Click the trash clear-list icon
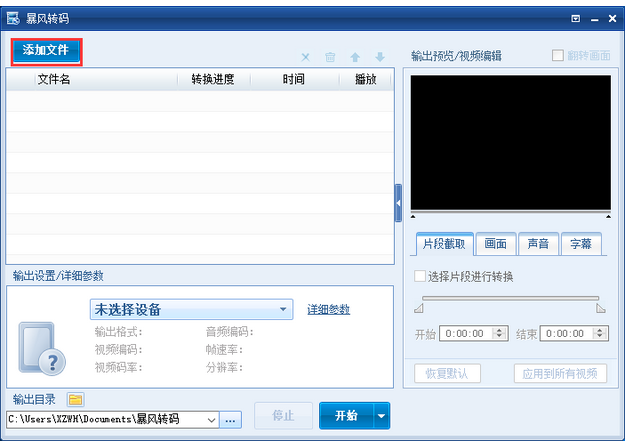Screen dimensions: 625x441 (x=330, y=57)
